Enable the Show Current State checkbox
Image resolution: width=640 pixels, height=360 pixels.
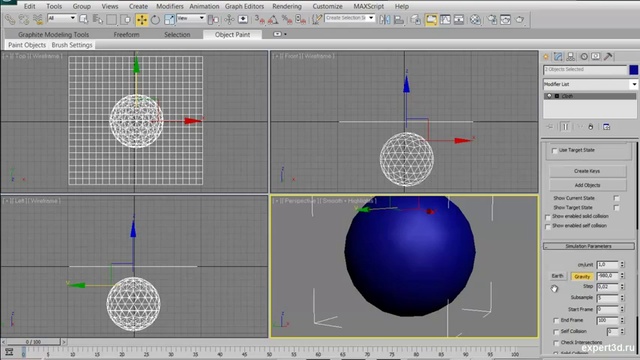click(616, 198)
